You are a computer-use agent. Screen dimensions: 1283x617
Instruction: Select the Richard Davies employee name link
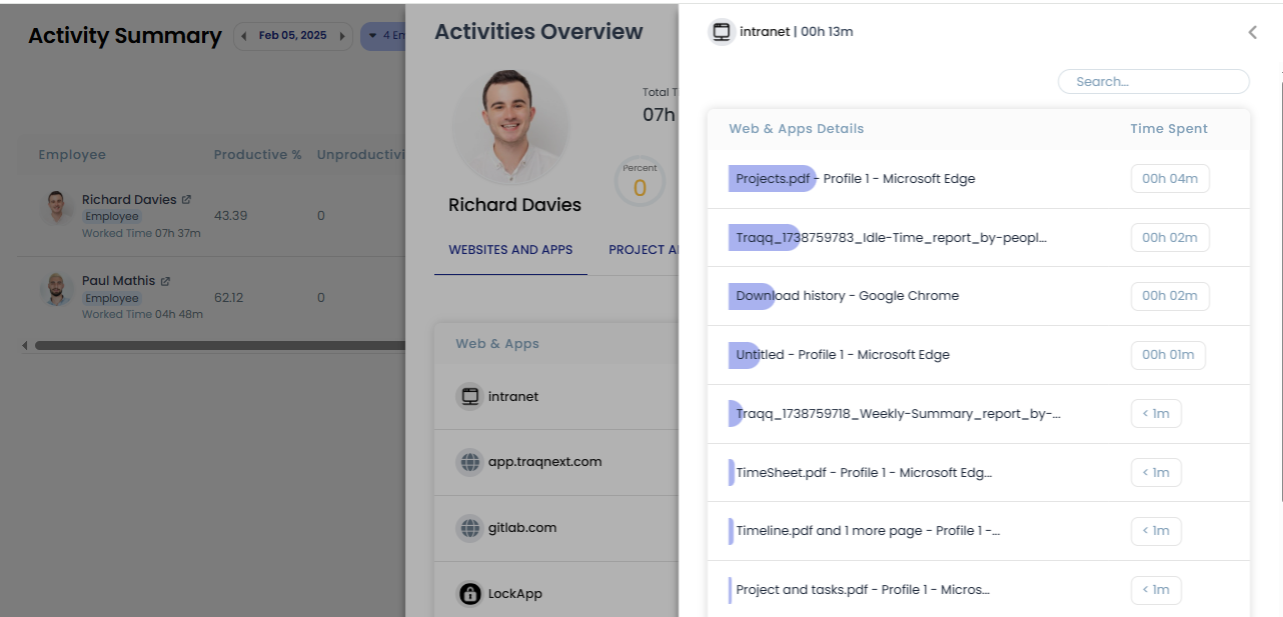click(129, 198)
